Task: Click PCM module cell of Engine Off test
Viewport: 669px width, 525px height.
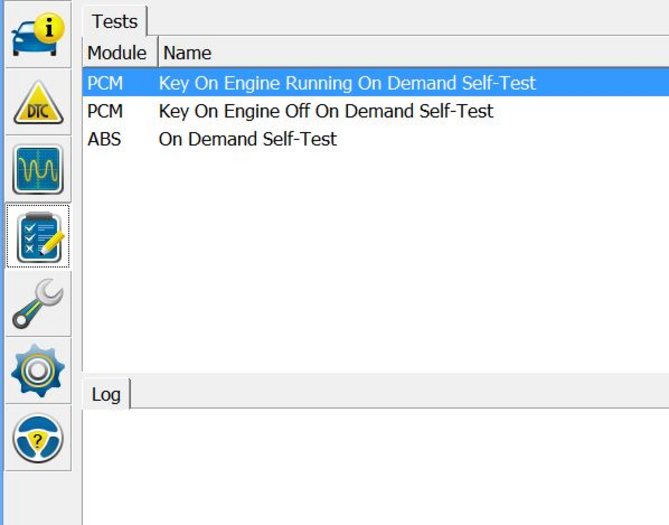Action: tap(105, 111)
